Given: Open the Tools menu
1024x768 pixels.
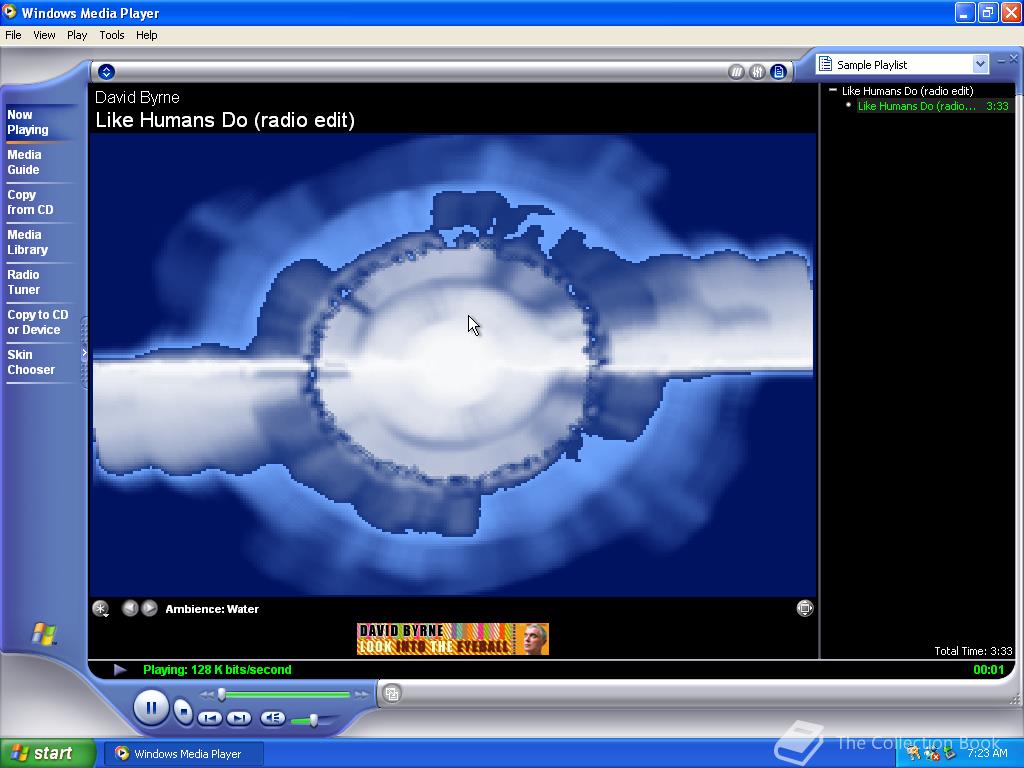Looking at the screenshot, I should pyautogui.click(x=112, y=35).
